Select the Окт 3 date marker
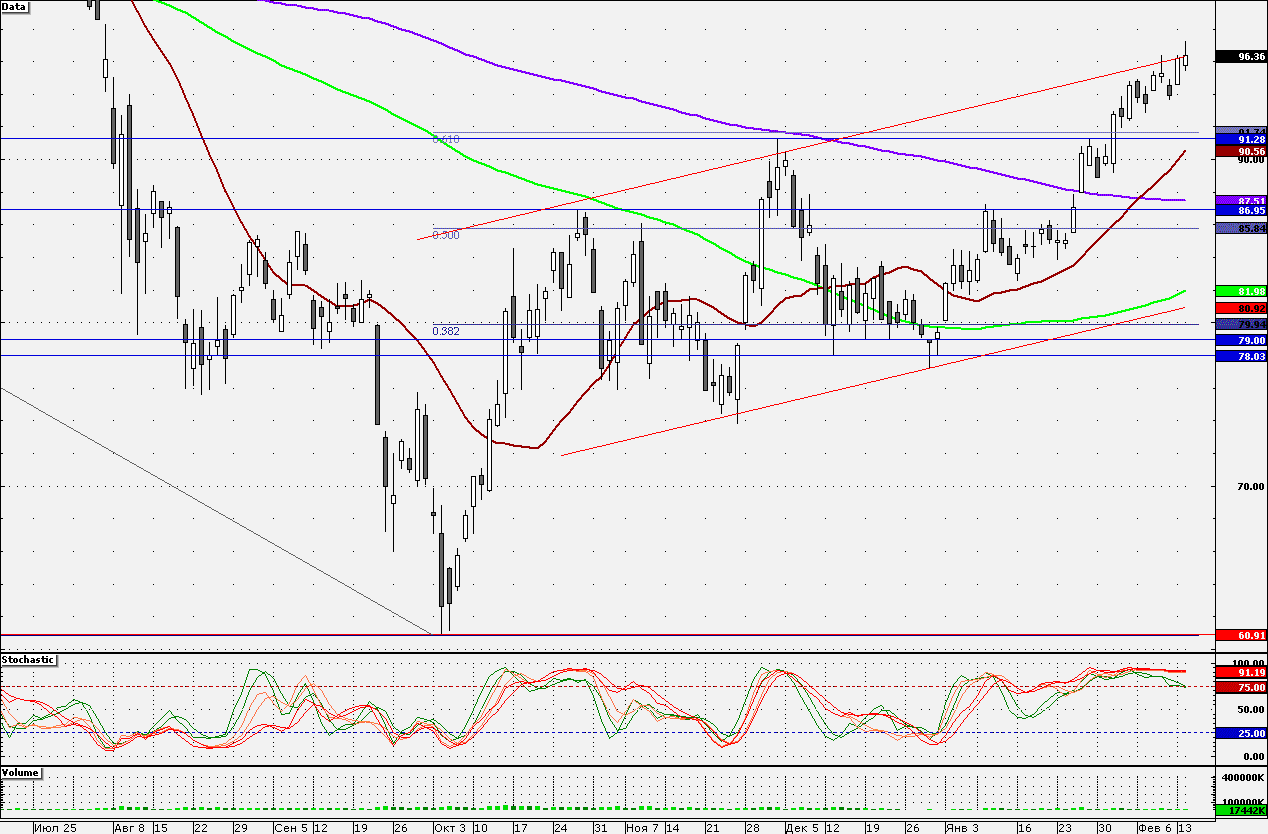Image resolution: width=1268 pixels, height=834 pixels. tap(449, 828)
